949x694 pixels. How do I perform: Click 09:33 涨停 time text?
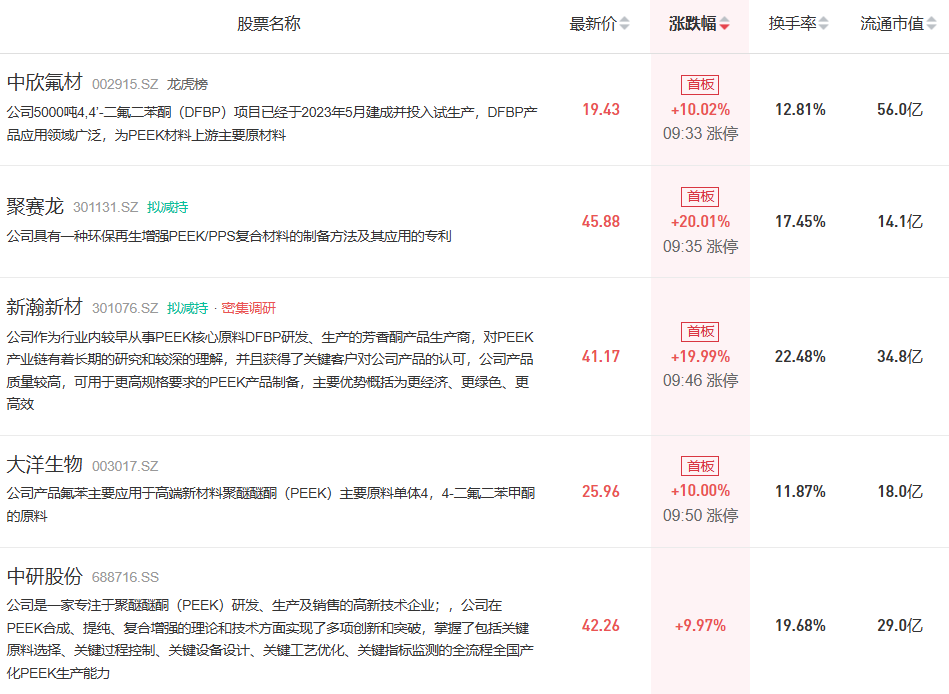(x=700, y=133)
